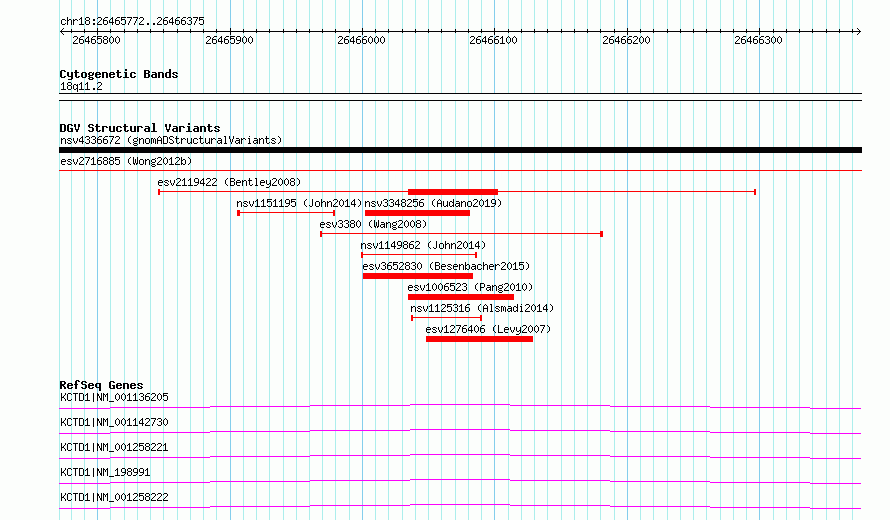Click the nsv1125316 variant span line

click(447, 318)
